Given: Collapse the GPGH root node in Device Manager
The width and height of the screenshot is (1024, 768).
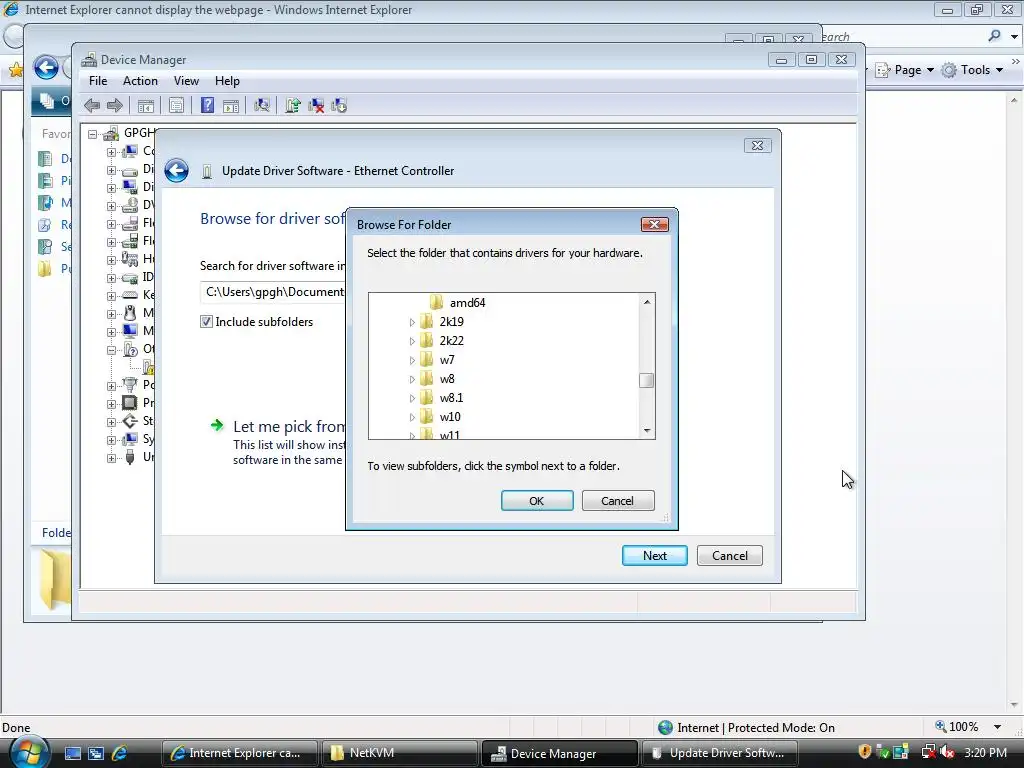Looking at the screenshot, I should point(93,134).
